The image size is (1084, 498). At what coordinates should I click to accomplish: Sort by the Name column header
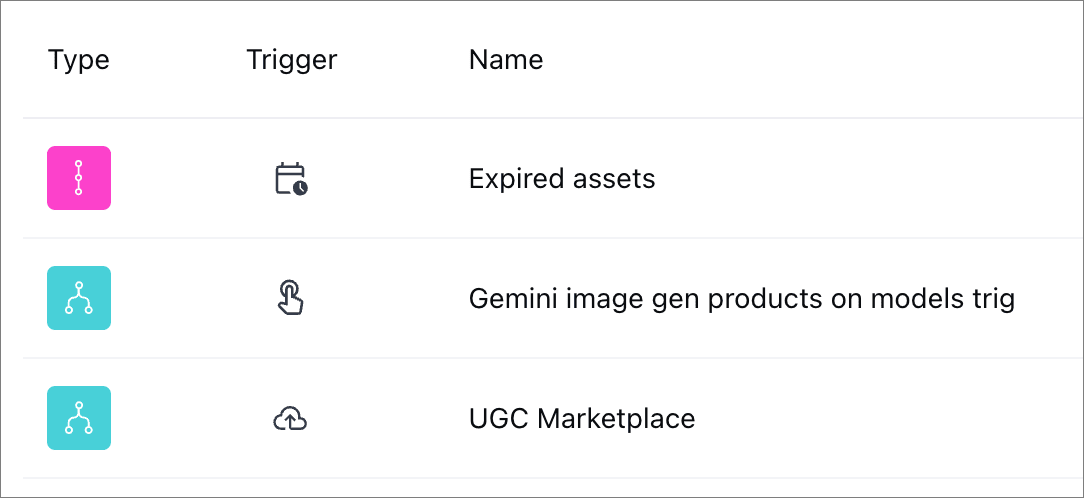pyautogui.click(x=505, y=60)
